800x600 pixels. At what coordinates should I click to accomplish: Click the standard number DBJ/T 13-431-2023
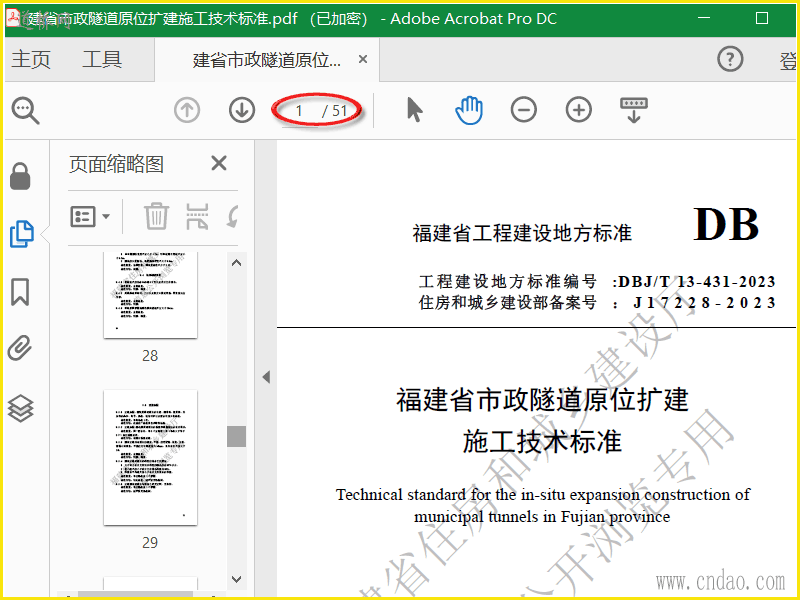[x=696, y=282]
